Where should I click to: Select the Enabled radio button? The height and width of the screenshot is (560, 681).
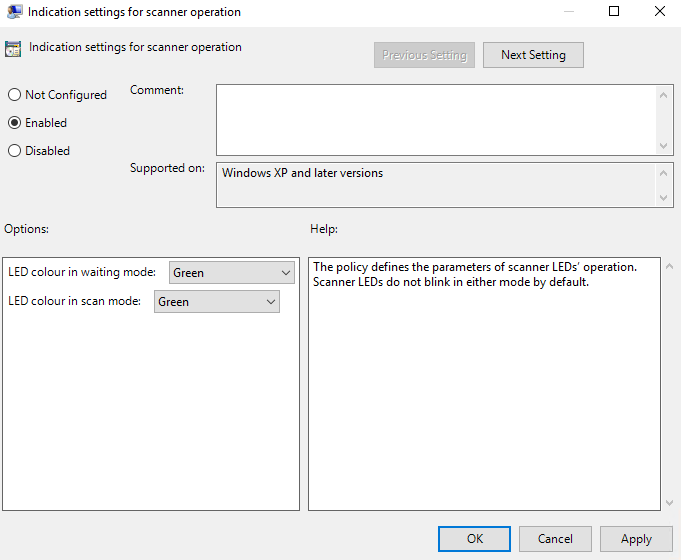pos(14,123)
